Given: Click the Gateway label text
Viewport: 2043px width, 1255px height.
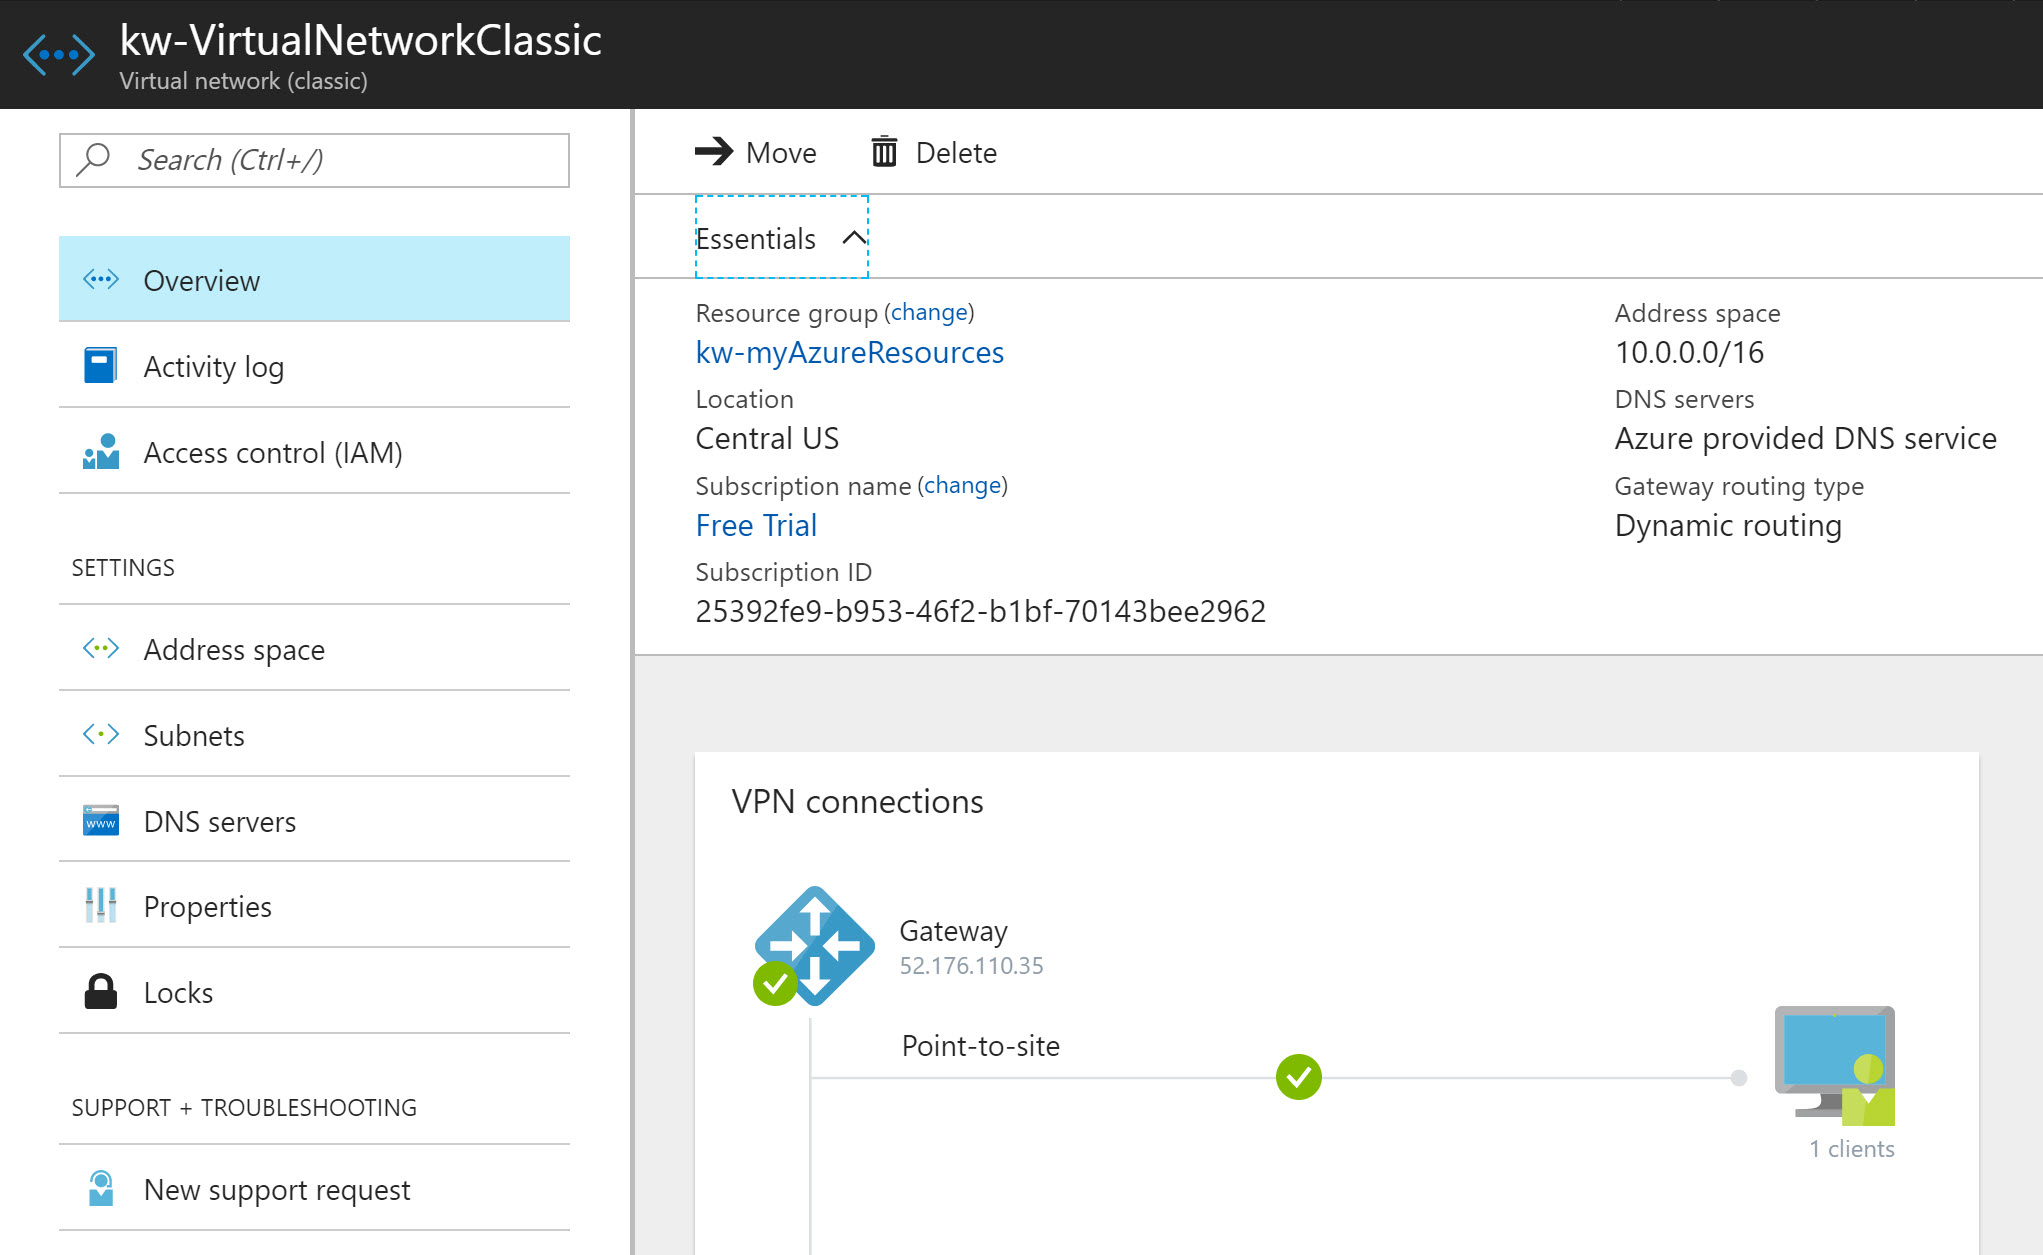Looking at the screenshot, I should point(954,930).
